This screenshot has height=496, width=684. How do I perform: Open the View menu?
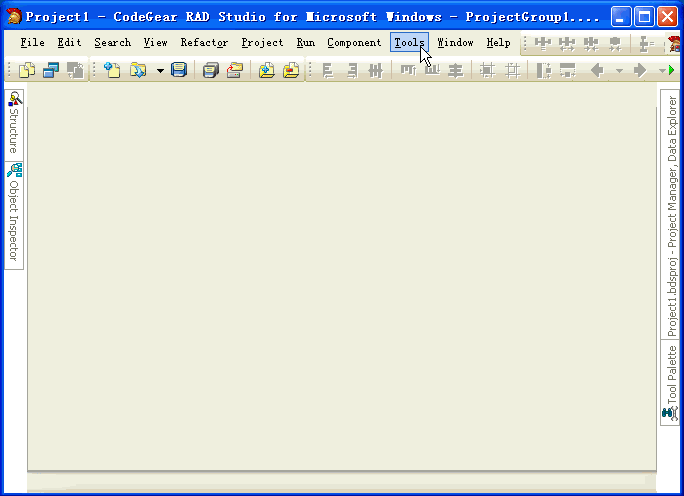click(155, 42)
